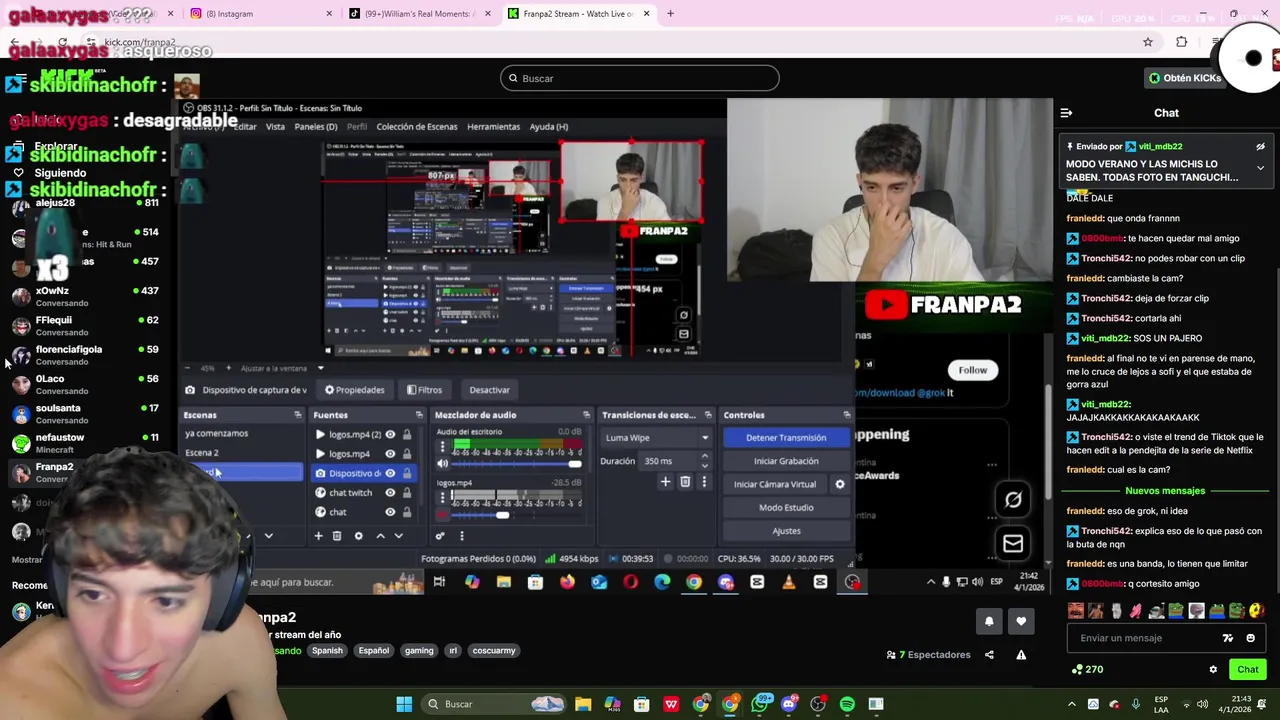Open source properties gear icon in Fuentes toolbar

coord(358,536)
